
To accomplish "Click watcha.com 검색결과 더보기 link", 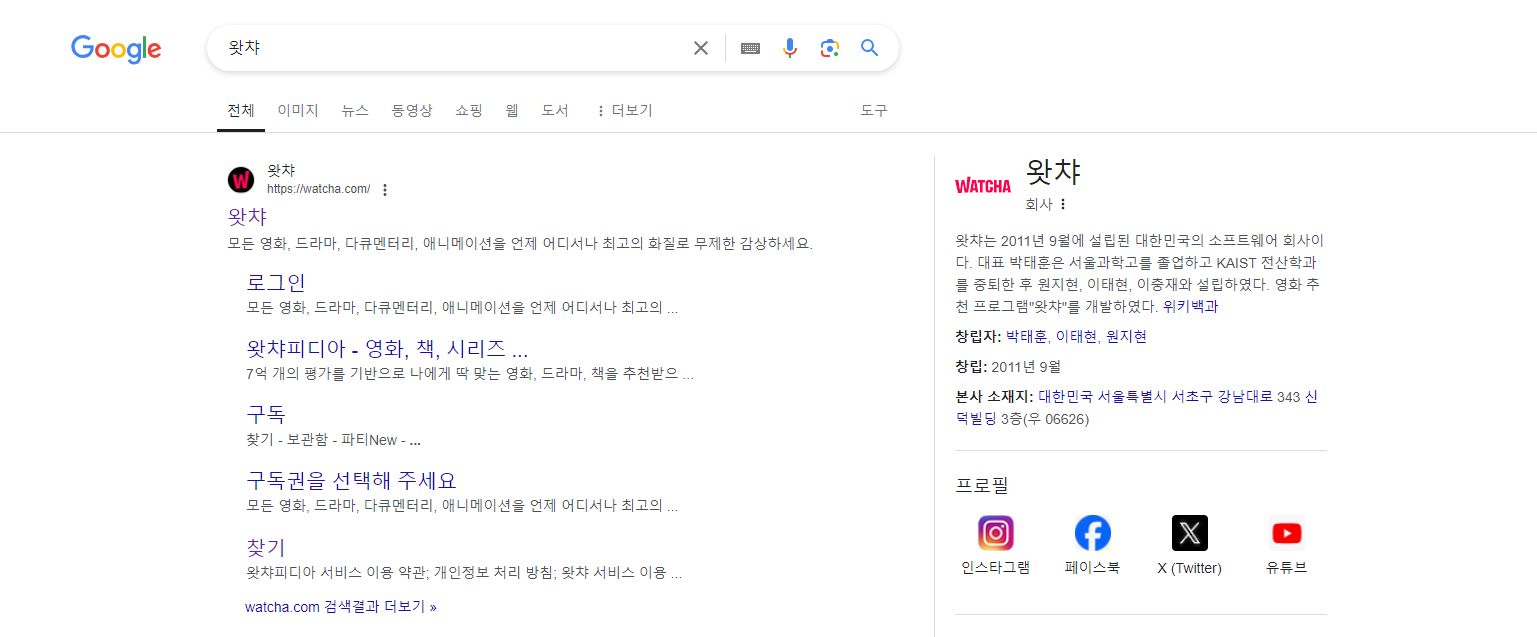I will (341, 607).
